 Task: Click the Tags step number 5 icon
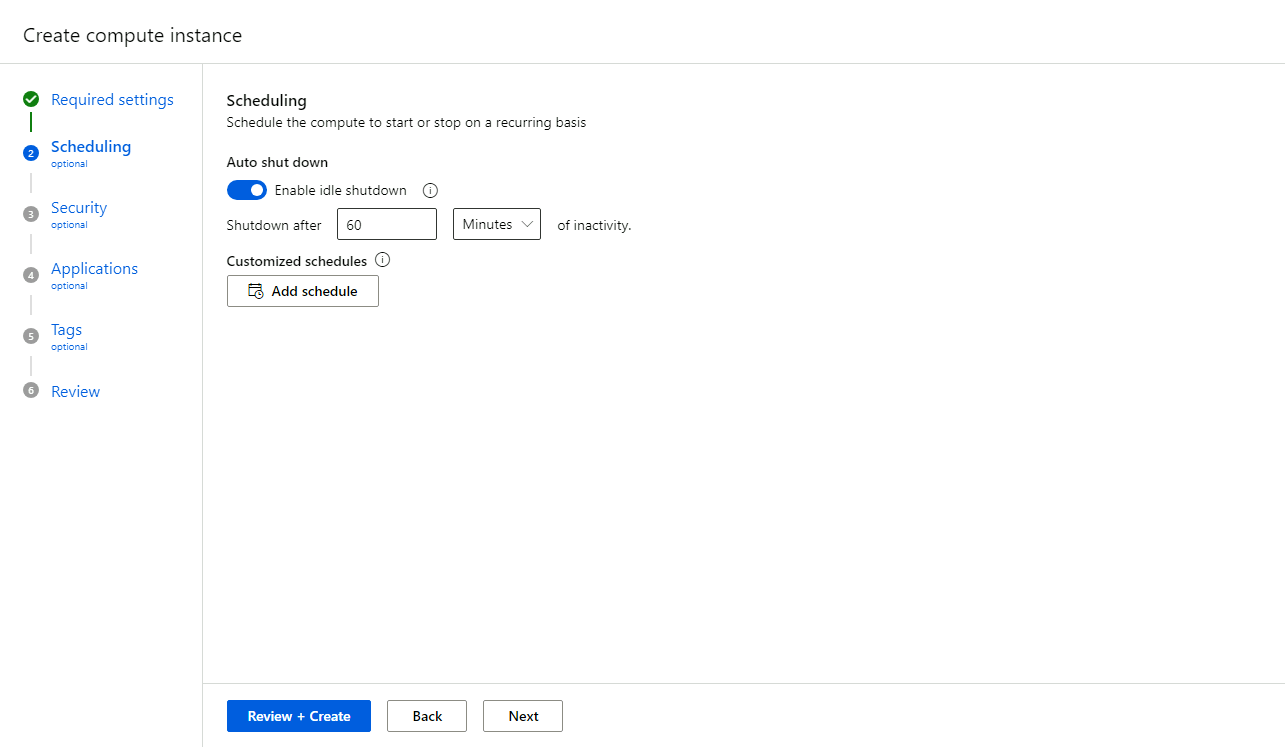tap(31, 336)
